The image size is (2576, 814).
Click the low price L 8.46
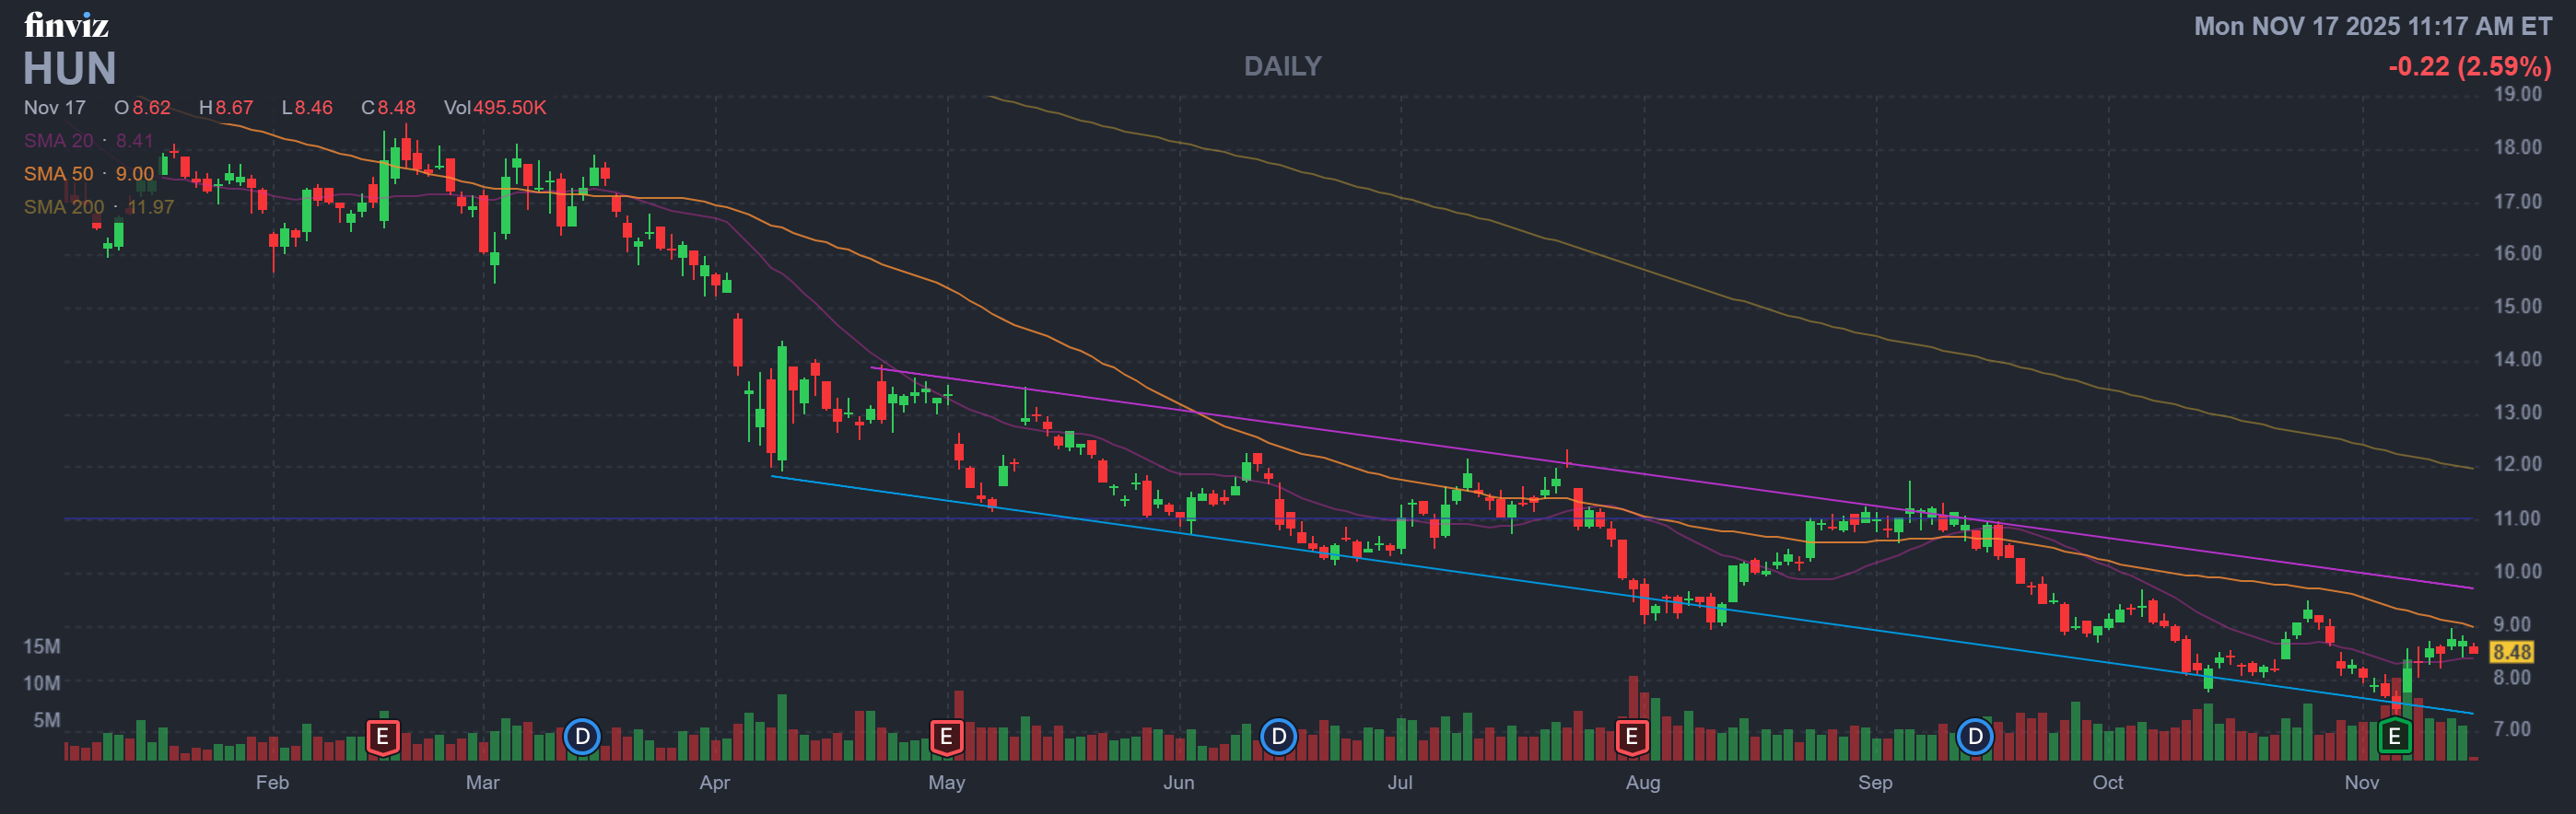(x=307, y=107)
